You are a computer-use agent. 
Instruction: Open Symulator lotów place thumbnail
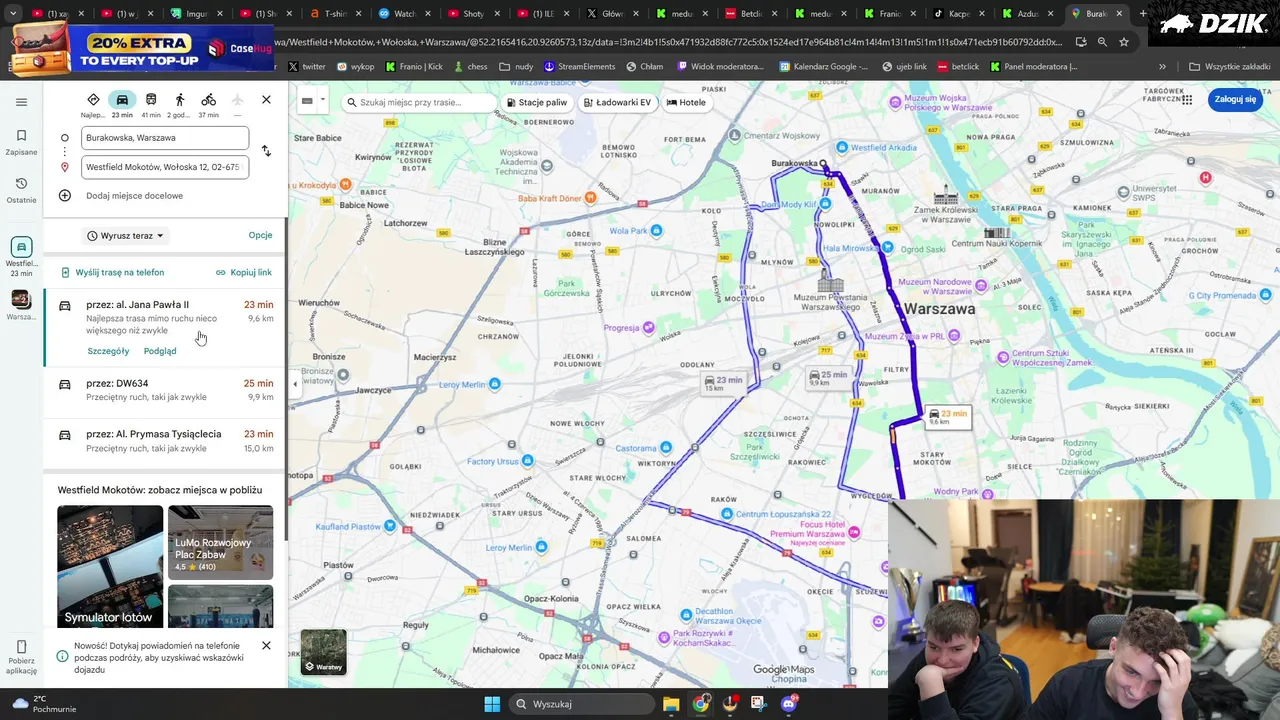pyautogui.click(x=110, y=567)
